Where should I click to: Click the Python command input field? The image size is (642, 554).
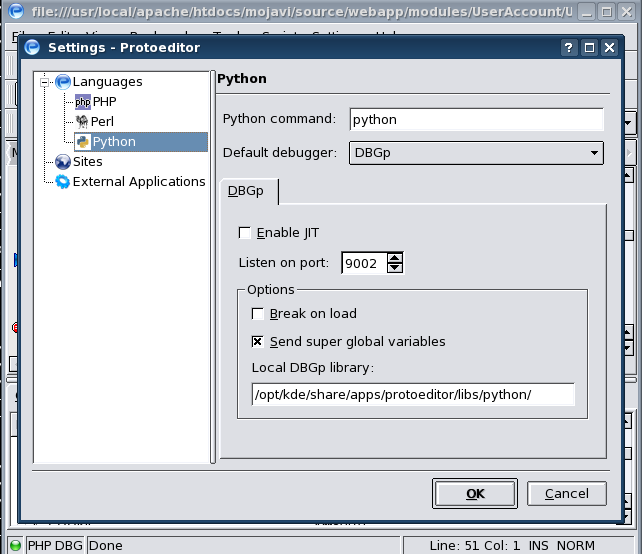[477, 120]
